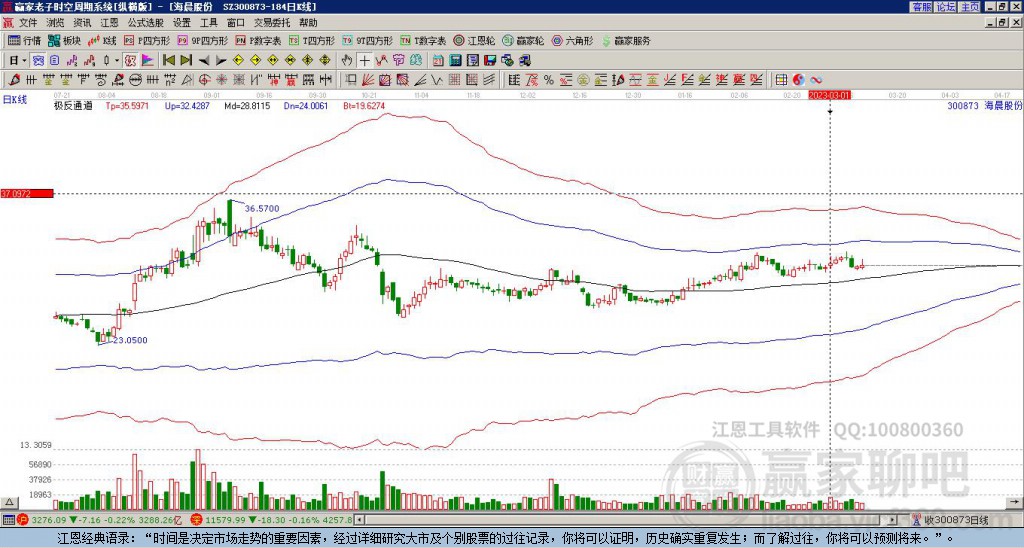Open the 设置 menu
Image resolution: width=1024 pixels, height=548 pixels.
click(182, 23)
